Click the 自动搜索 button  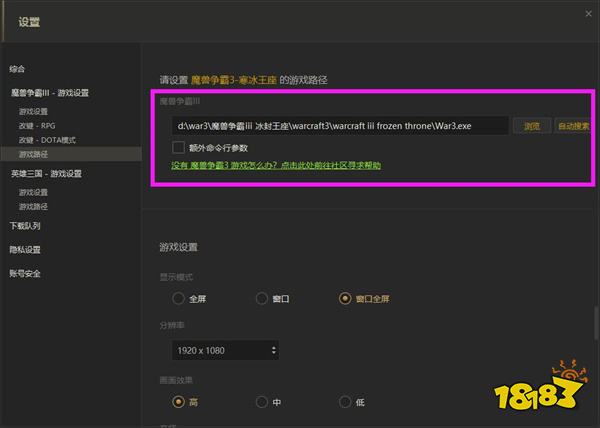(573, 126)
